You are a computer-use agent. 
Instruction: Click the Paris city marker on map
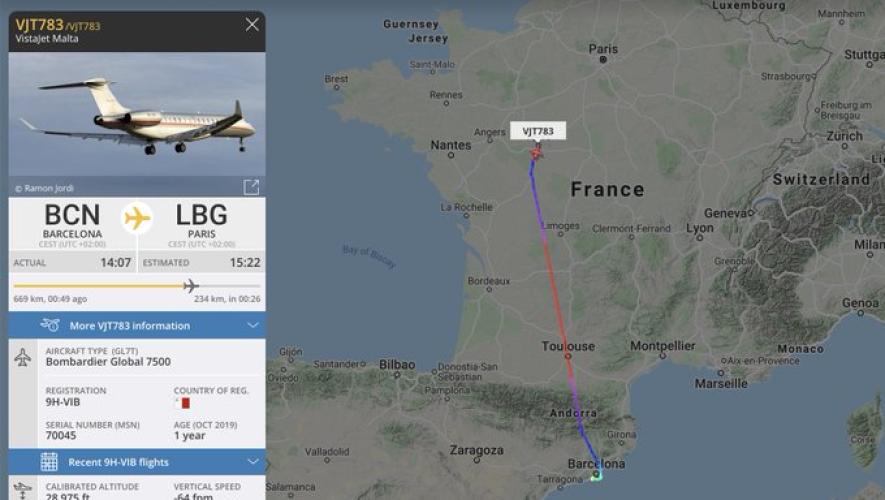click(603, 59)
